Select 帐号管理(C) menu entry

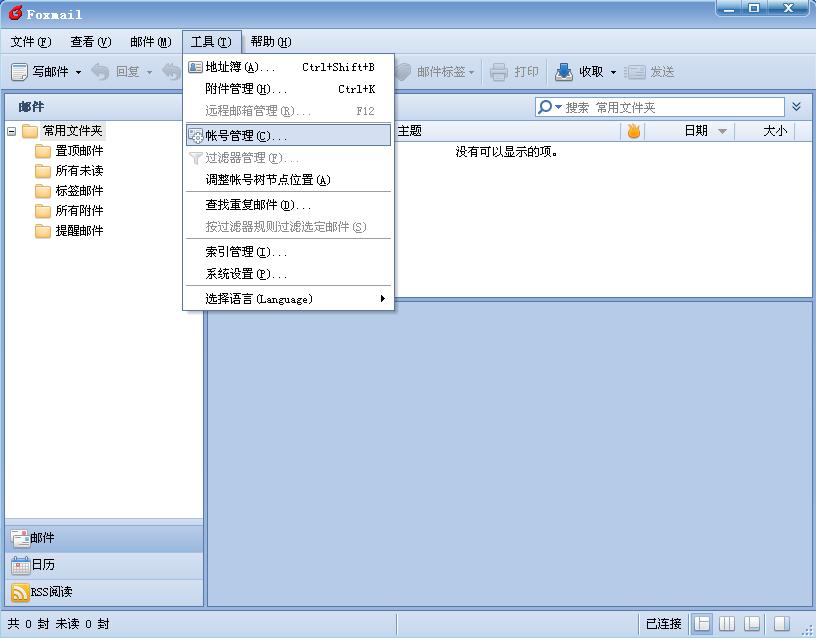point(288,135)
